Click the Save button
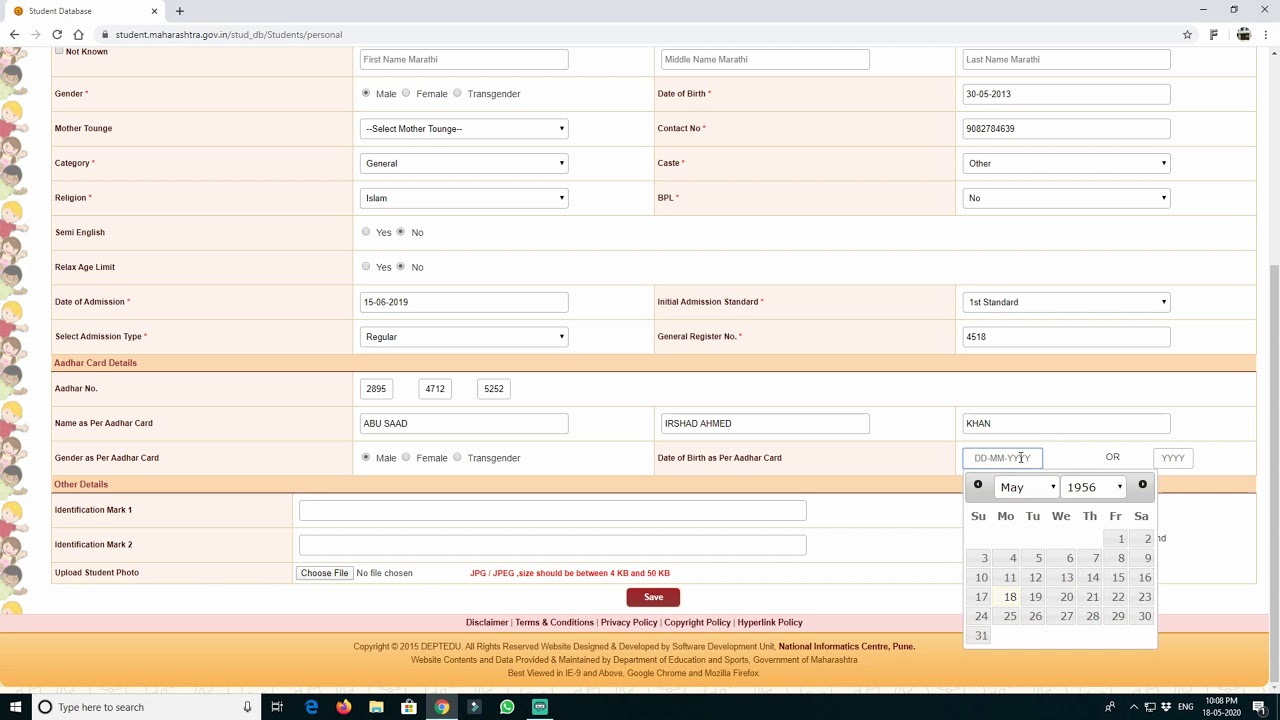 [653, 597]
